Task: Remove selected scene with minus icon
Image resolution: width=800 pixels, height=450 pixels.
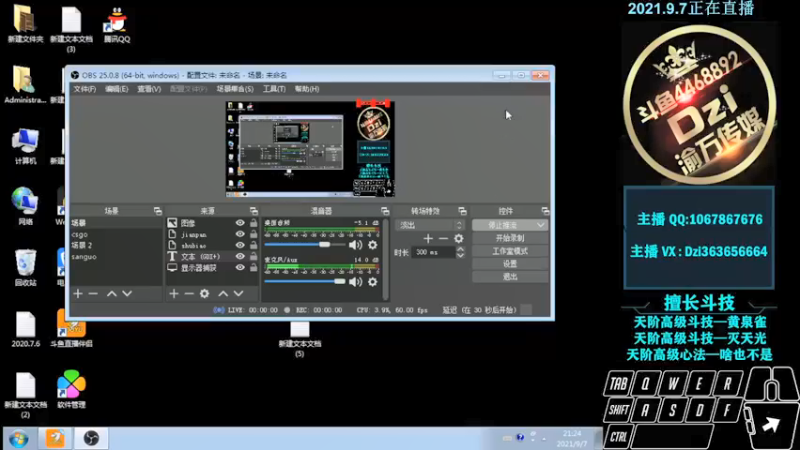Action: (93, 293)
